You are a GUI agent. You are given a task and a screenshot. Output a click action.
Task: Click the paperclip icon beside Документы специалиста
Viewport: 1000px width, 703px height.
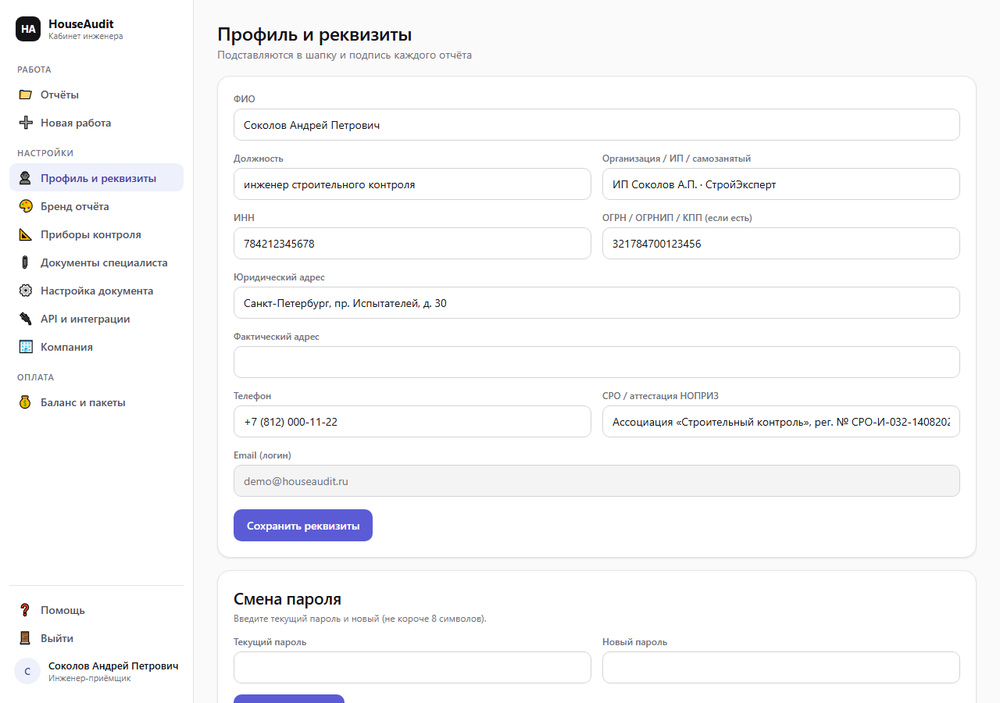pos(26,262)
